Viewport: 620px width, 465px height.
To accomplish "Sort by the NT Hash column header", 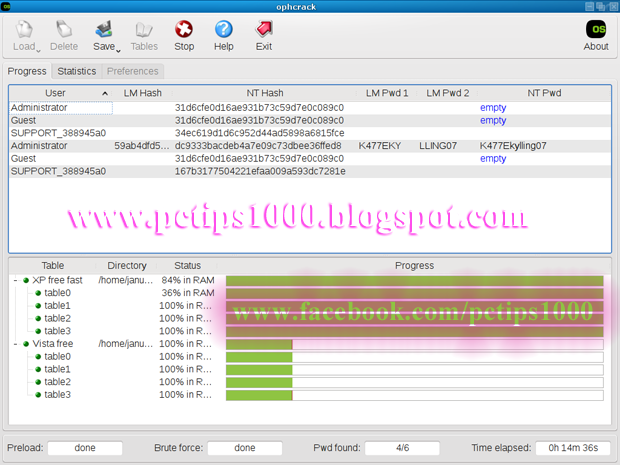I will [265, 93].
